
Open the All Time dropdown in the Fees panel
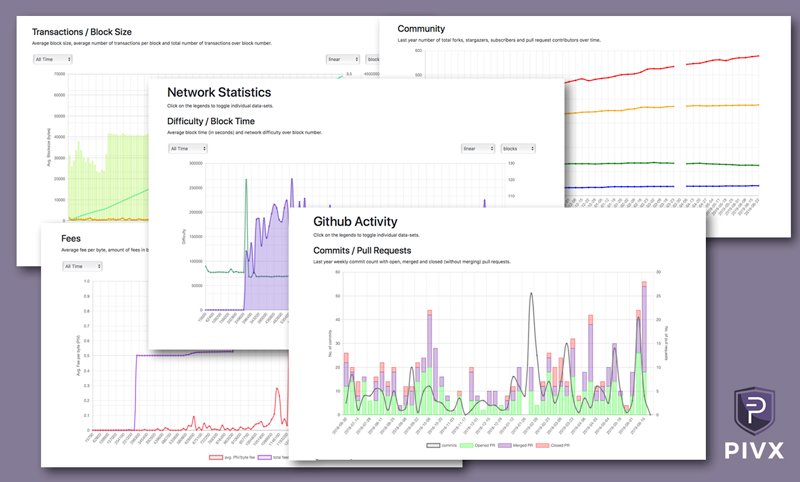(x=83, y=266)
